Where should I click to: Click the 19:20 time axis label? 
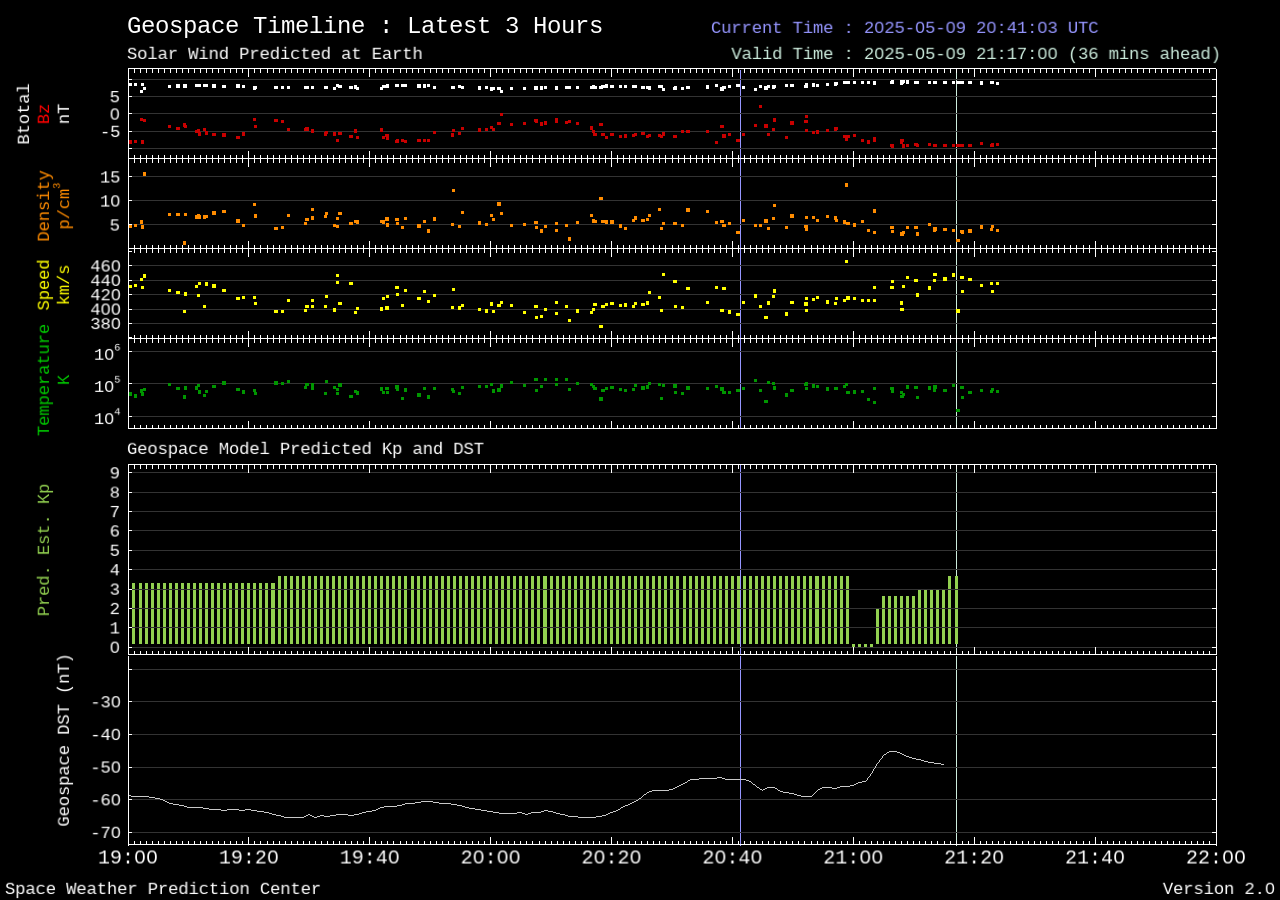249,857
